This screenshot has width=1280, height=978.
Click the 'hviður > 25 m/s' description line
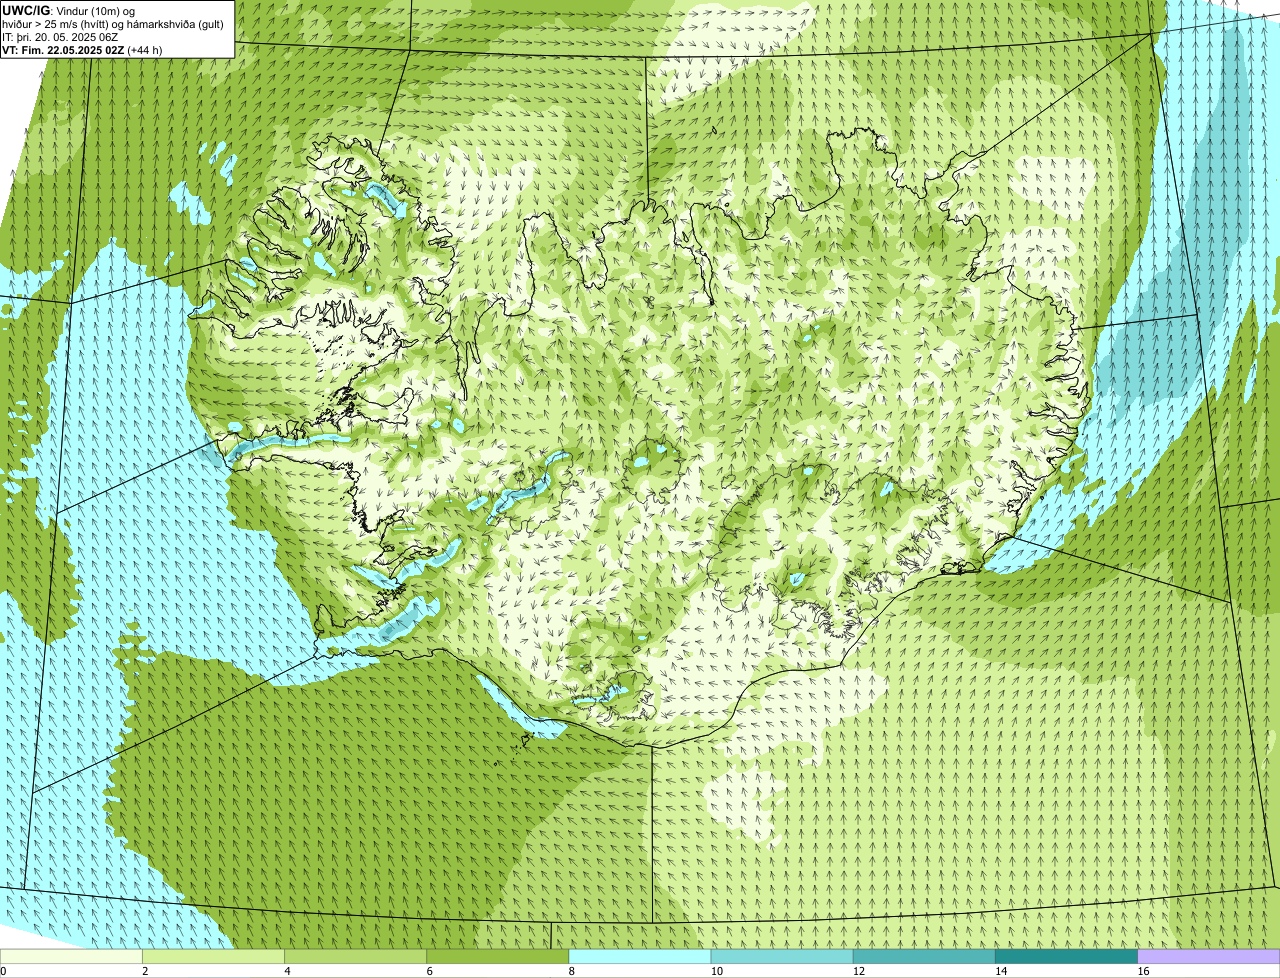point(113,24)
